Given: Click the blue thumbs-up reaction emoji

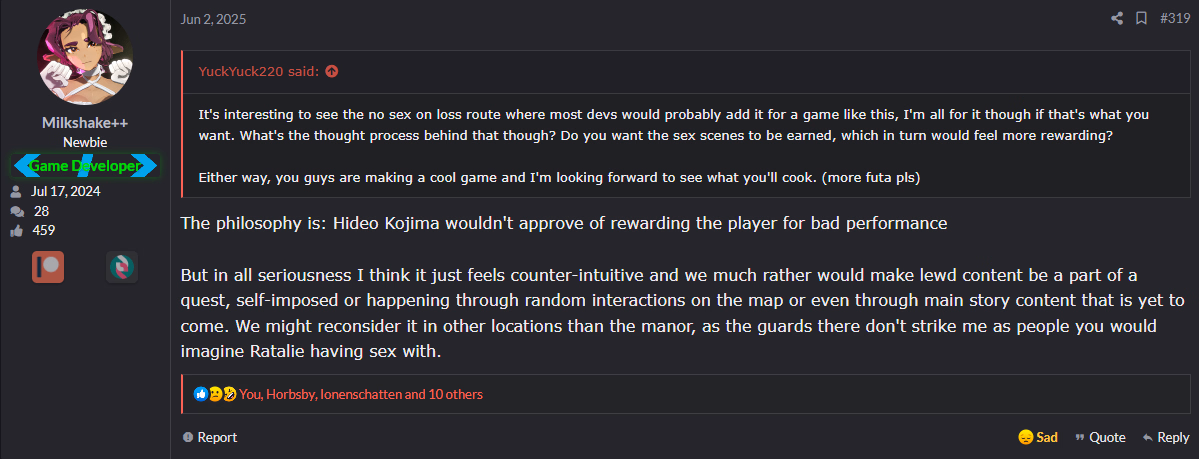Looking at the screenshot, I should [201, 395].
